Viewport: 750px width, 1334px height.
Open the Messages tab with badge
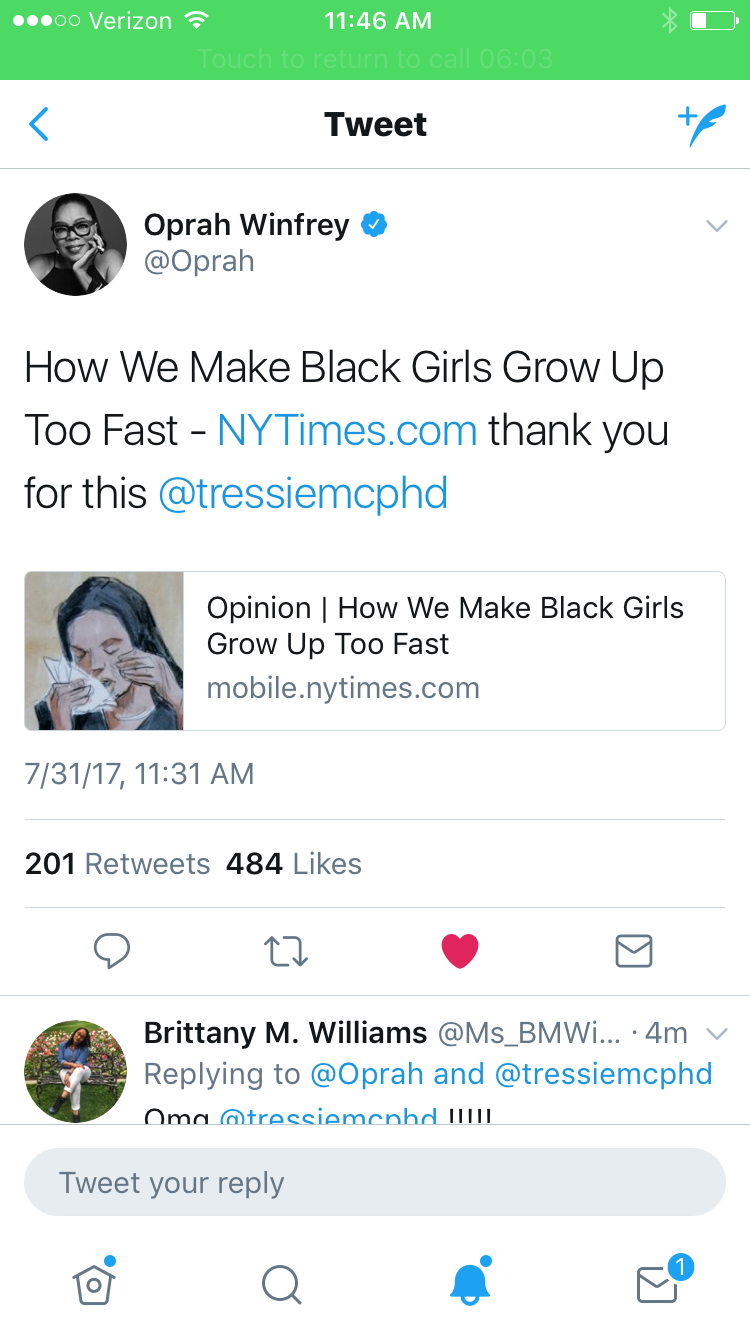[658, 1283]
